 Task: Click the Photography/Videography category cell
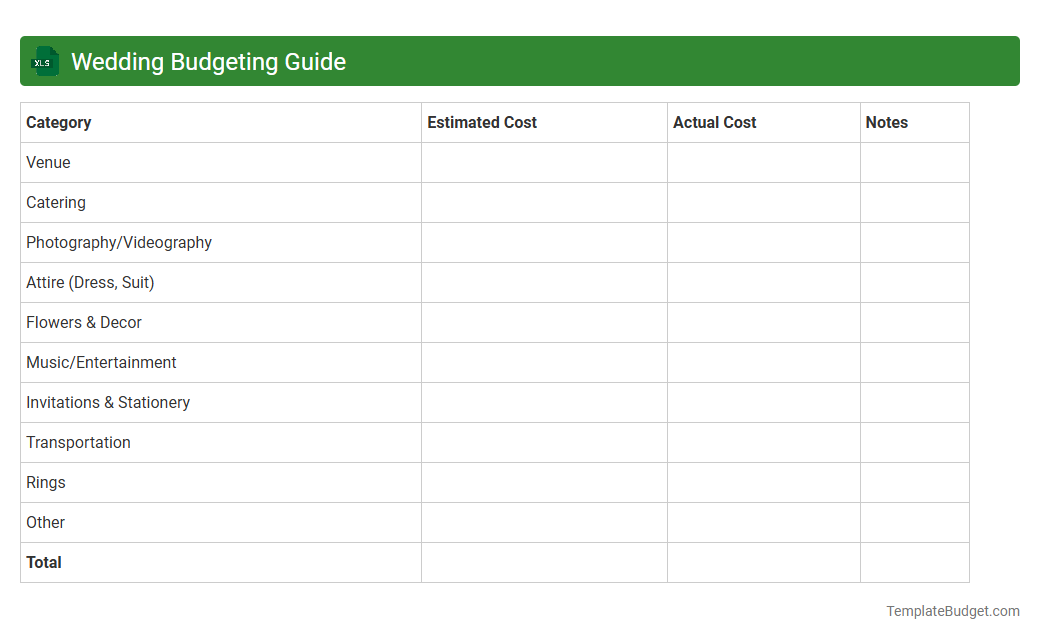[119, 242]
